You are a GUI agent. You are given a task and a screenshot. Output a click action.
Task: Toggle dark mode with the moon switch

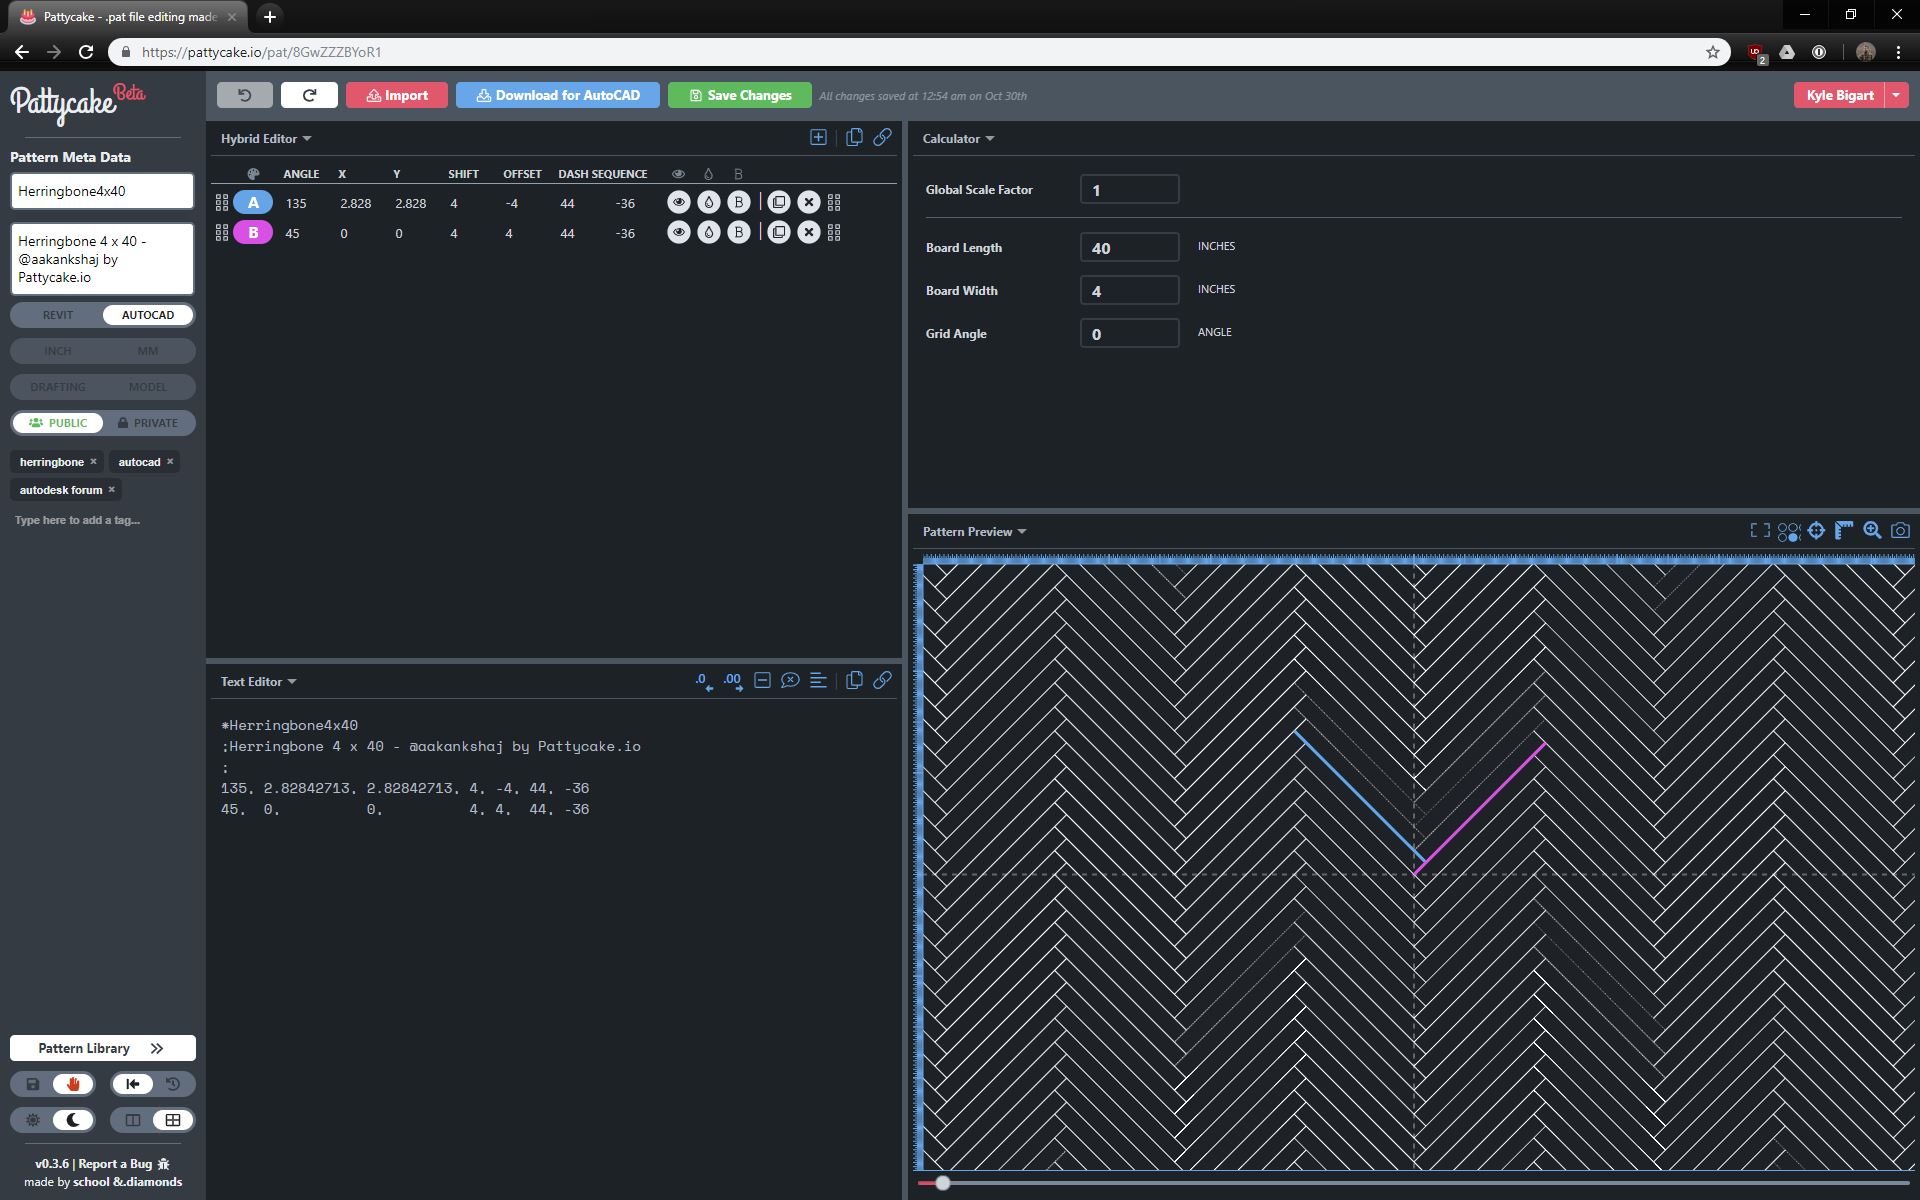point(71,1120)
